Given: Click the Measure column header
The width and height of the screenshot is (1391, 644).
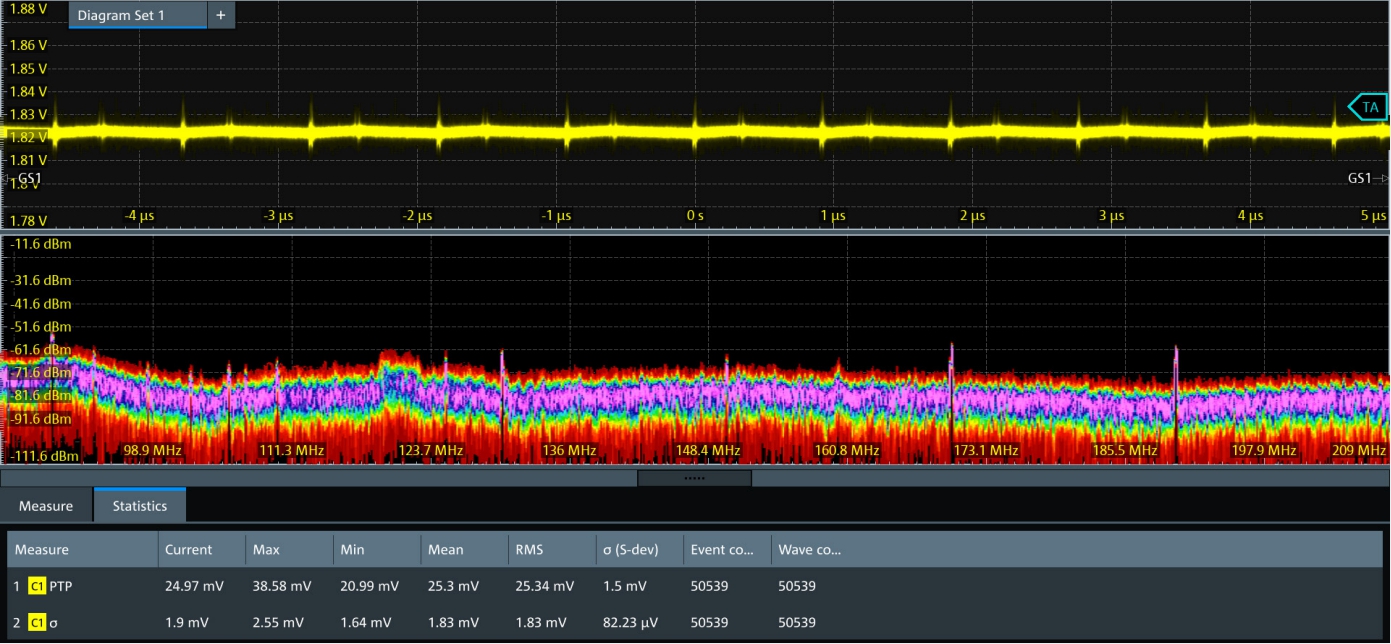Looking at the screenshot, I should coord(42,549).
